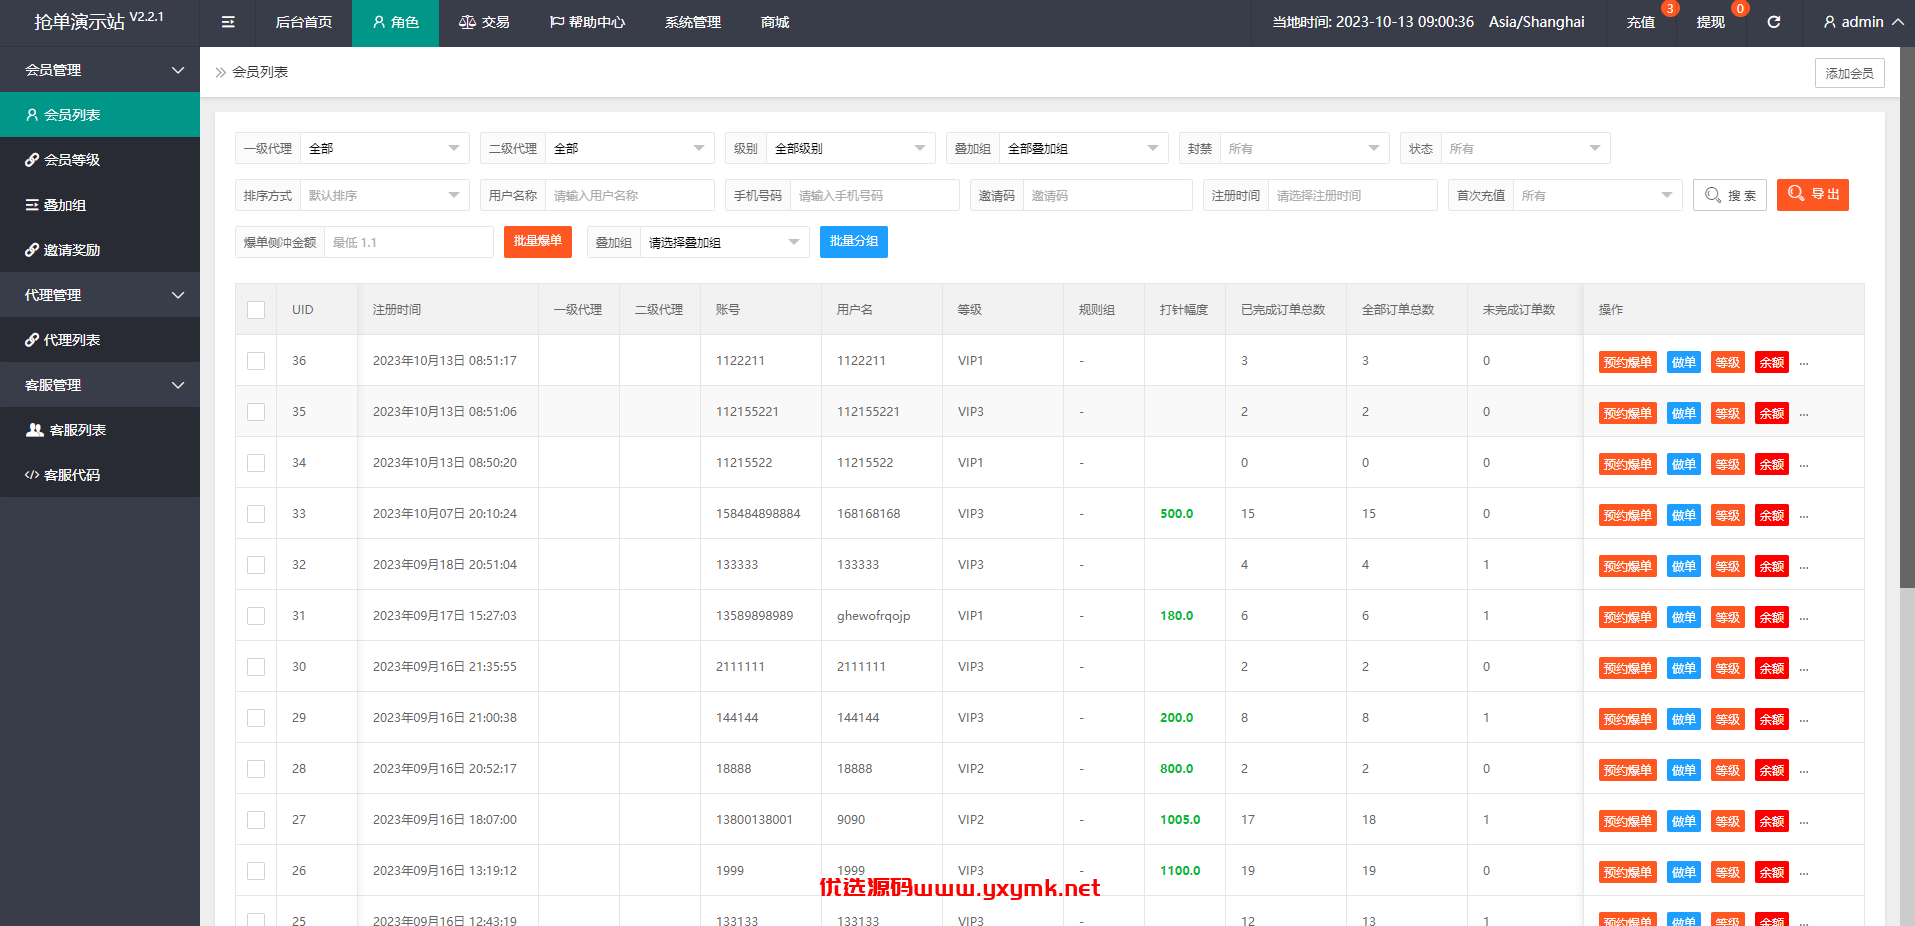This screenshot has width=1915, height=926.
Task: Click 添加会员 button
Action: (1850, 73)
